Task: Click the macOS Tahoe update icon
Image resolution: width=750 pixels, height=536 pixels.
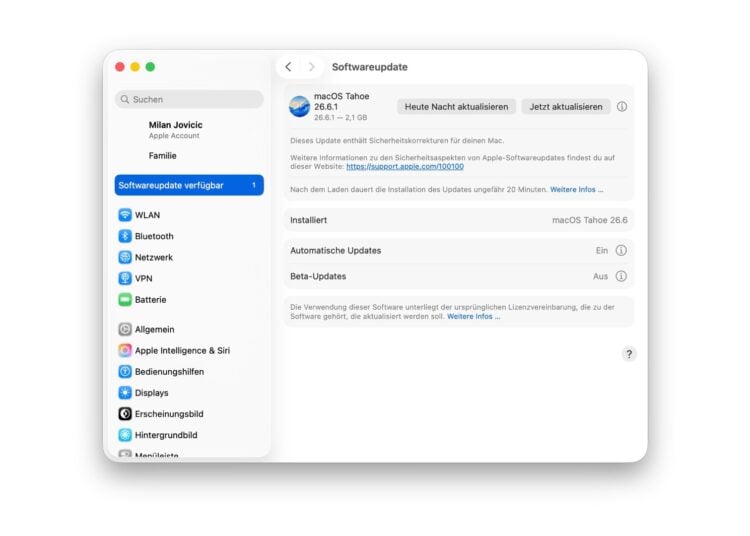Action: click(299, 106)
